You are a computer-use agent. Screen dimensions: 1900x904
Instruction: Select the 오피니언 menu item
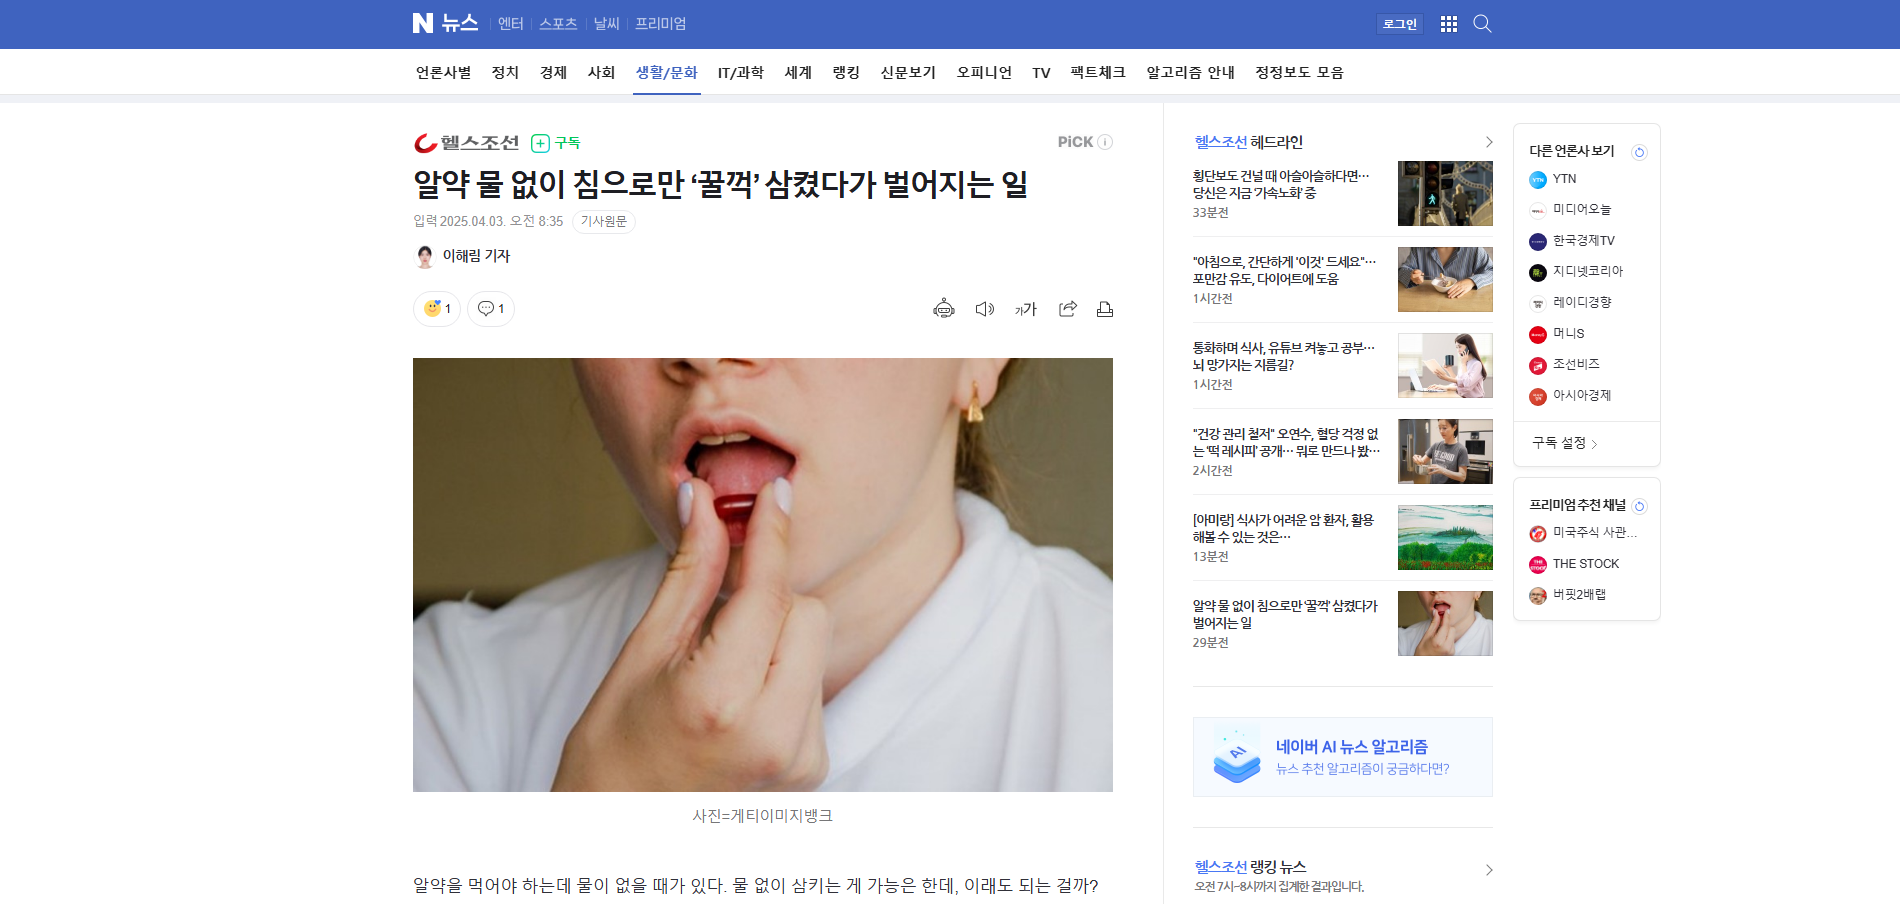(984, 73)
